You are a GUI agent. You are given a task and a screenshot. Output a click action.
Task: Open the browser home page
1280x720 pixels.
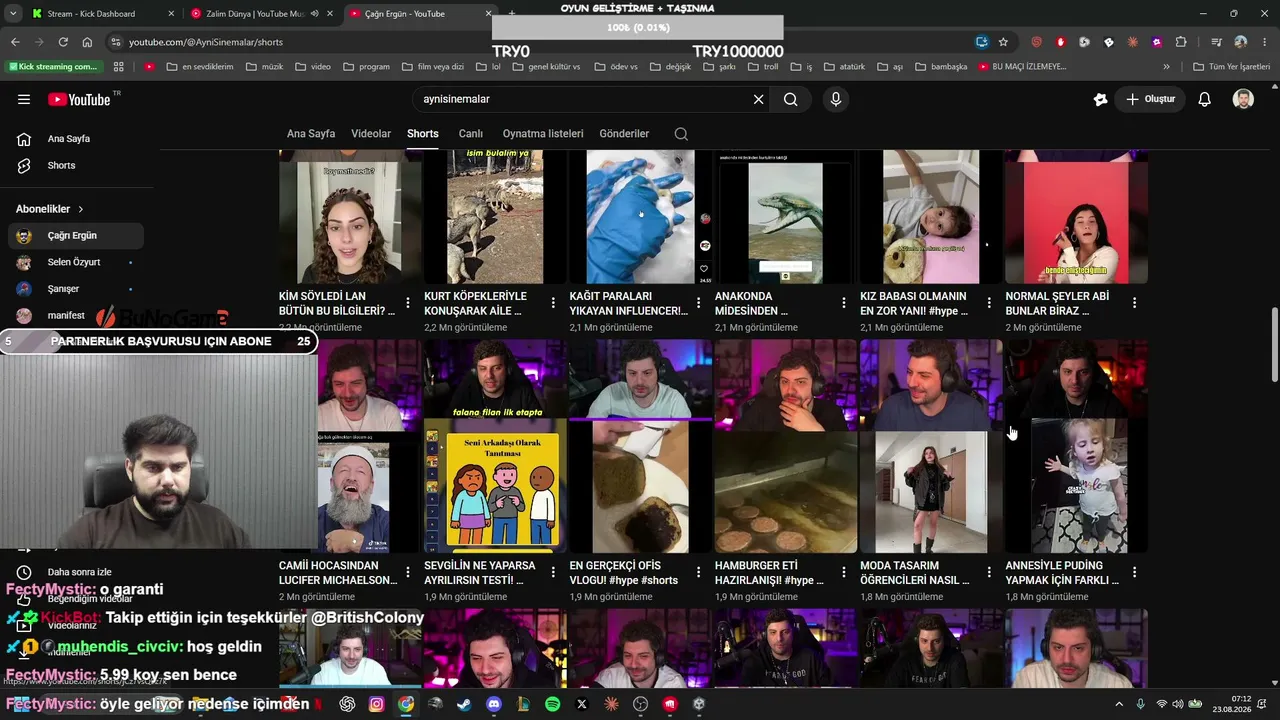(x=87, y=42)
